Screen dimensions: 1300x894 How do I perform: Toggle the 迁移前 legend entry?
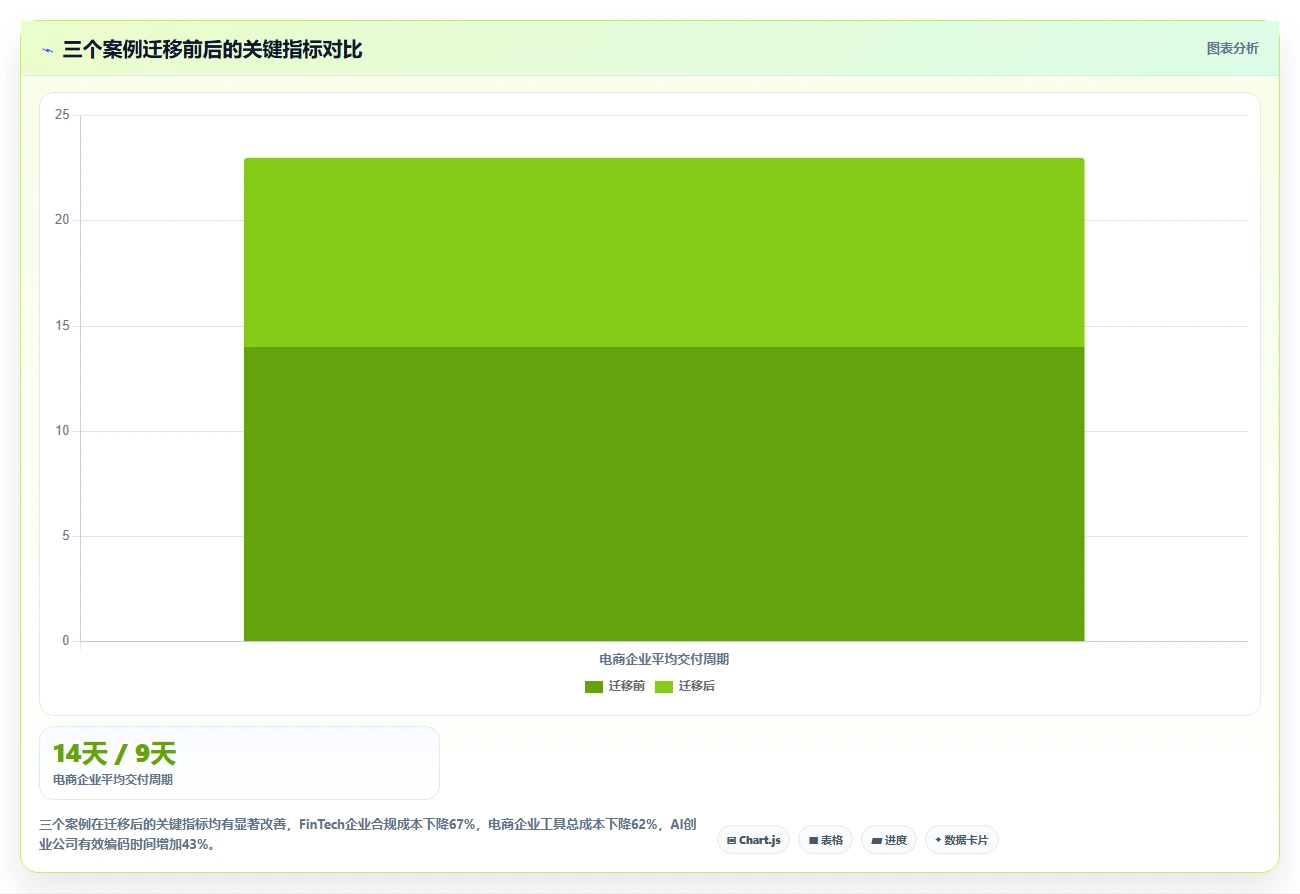tap(614, 686)
